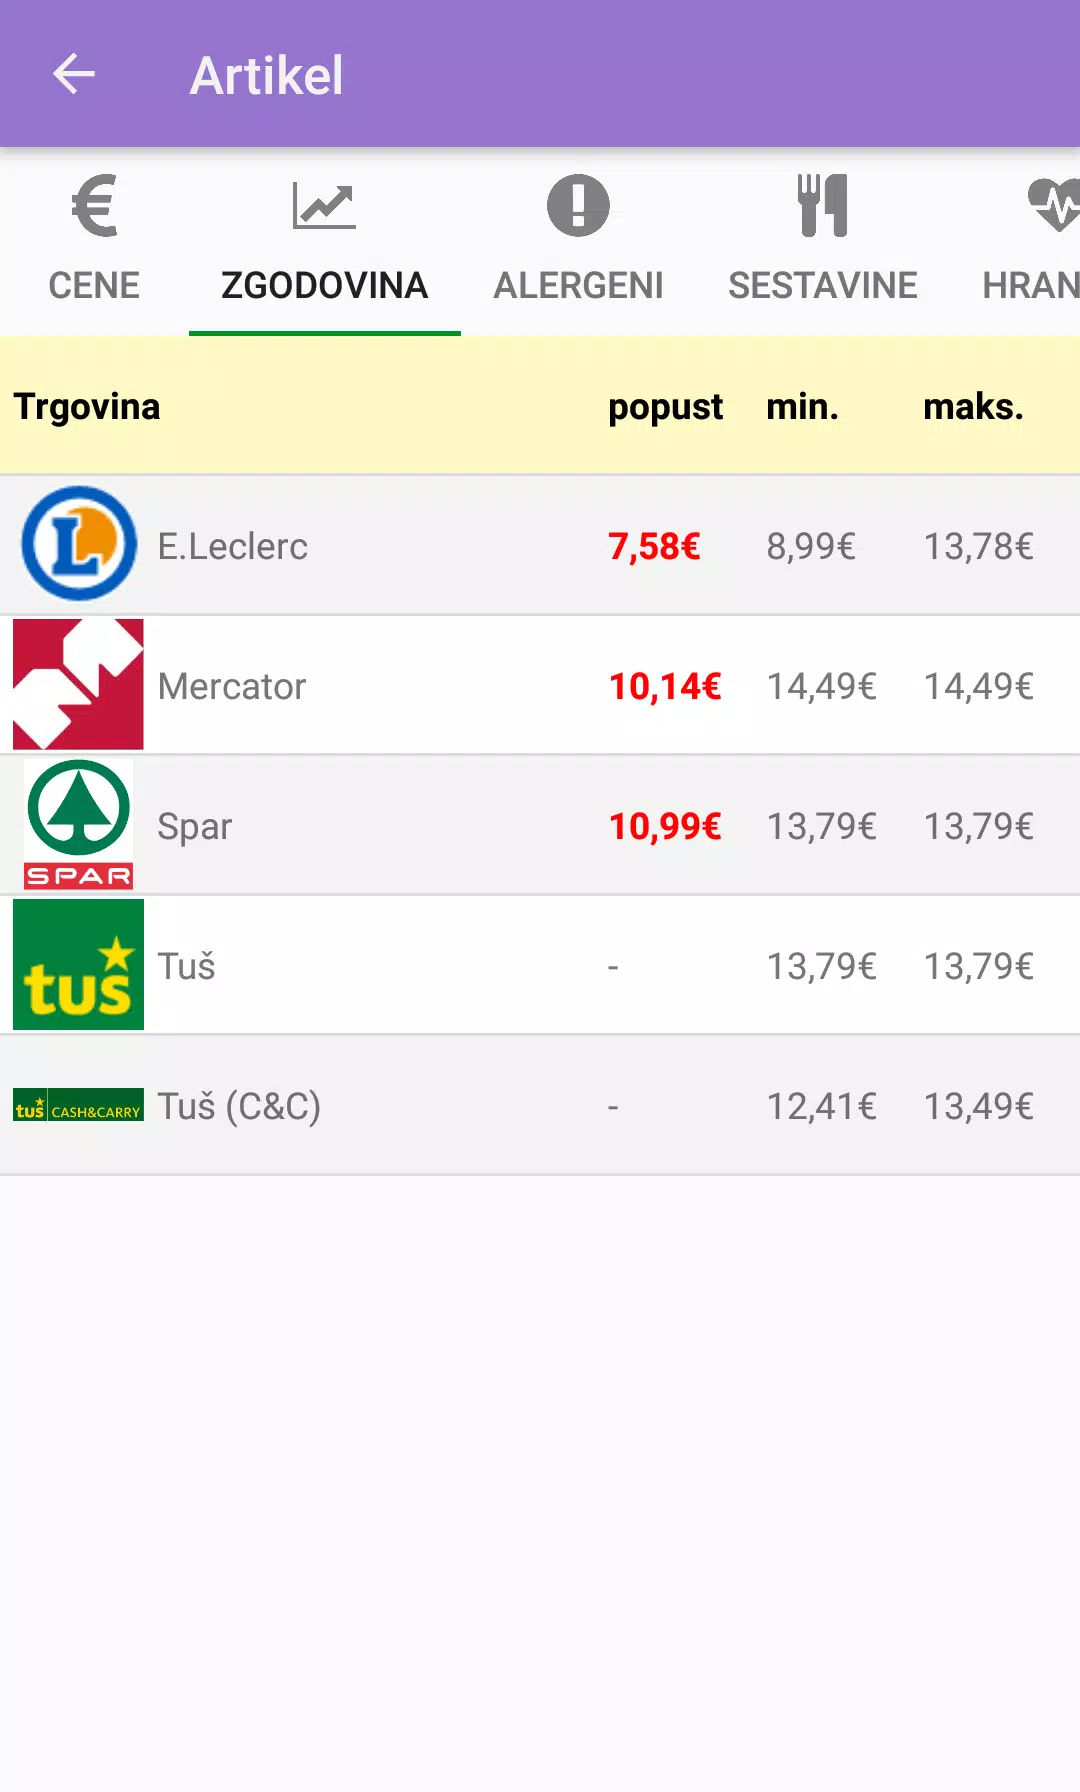Tap the Tuš Cash&Carry logo

click(x=78, y=1105)
